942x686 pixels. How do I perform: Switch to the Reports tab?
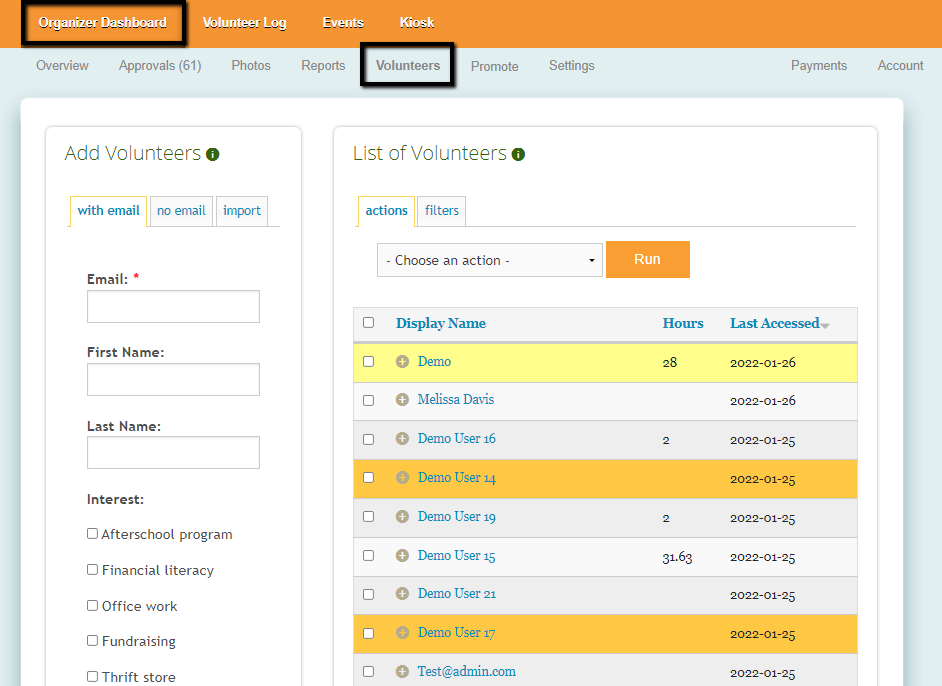coord(323,66)
